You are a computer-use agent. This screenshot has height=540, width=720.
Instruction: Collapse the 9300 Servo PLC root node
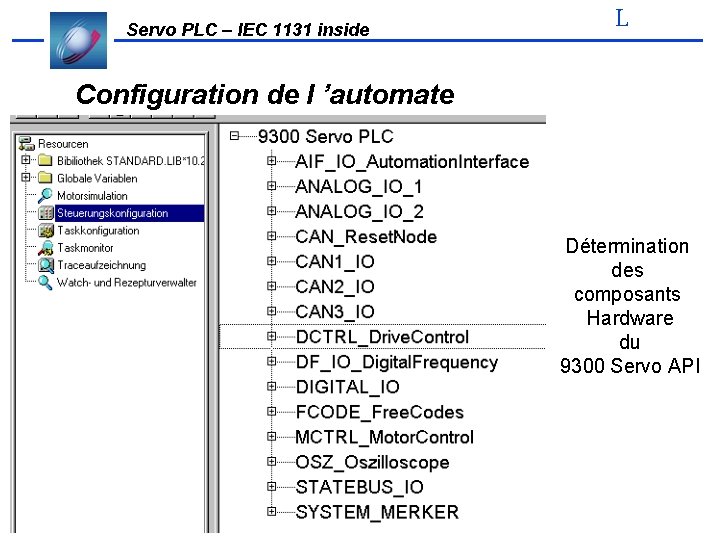tap(235, 136)
